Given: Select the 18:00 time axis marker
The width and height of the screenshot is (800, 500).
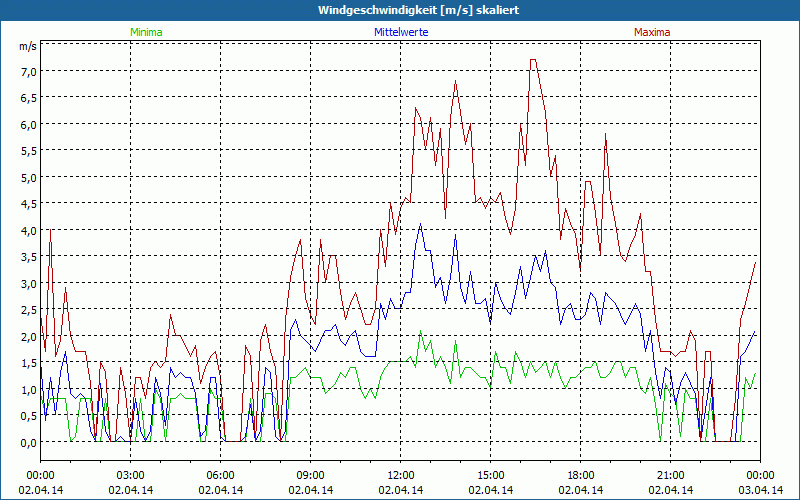Looking at the screenshot, I should (x=580, y=475).
